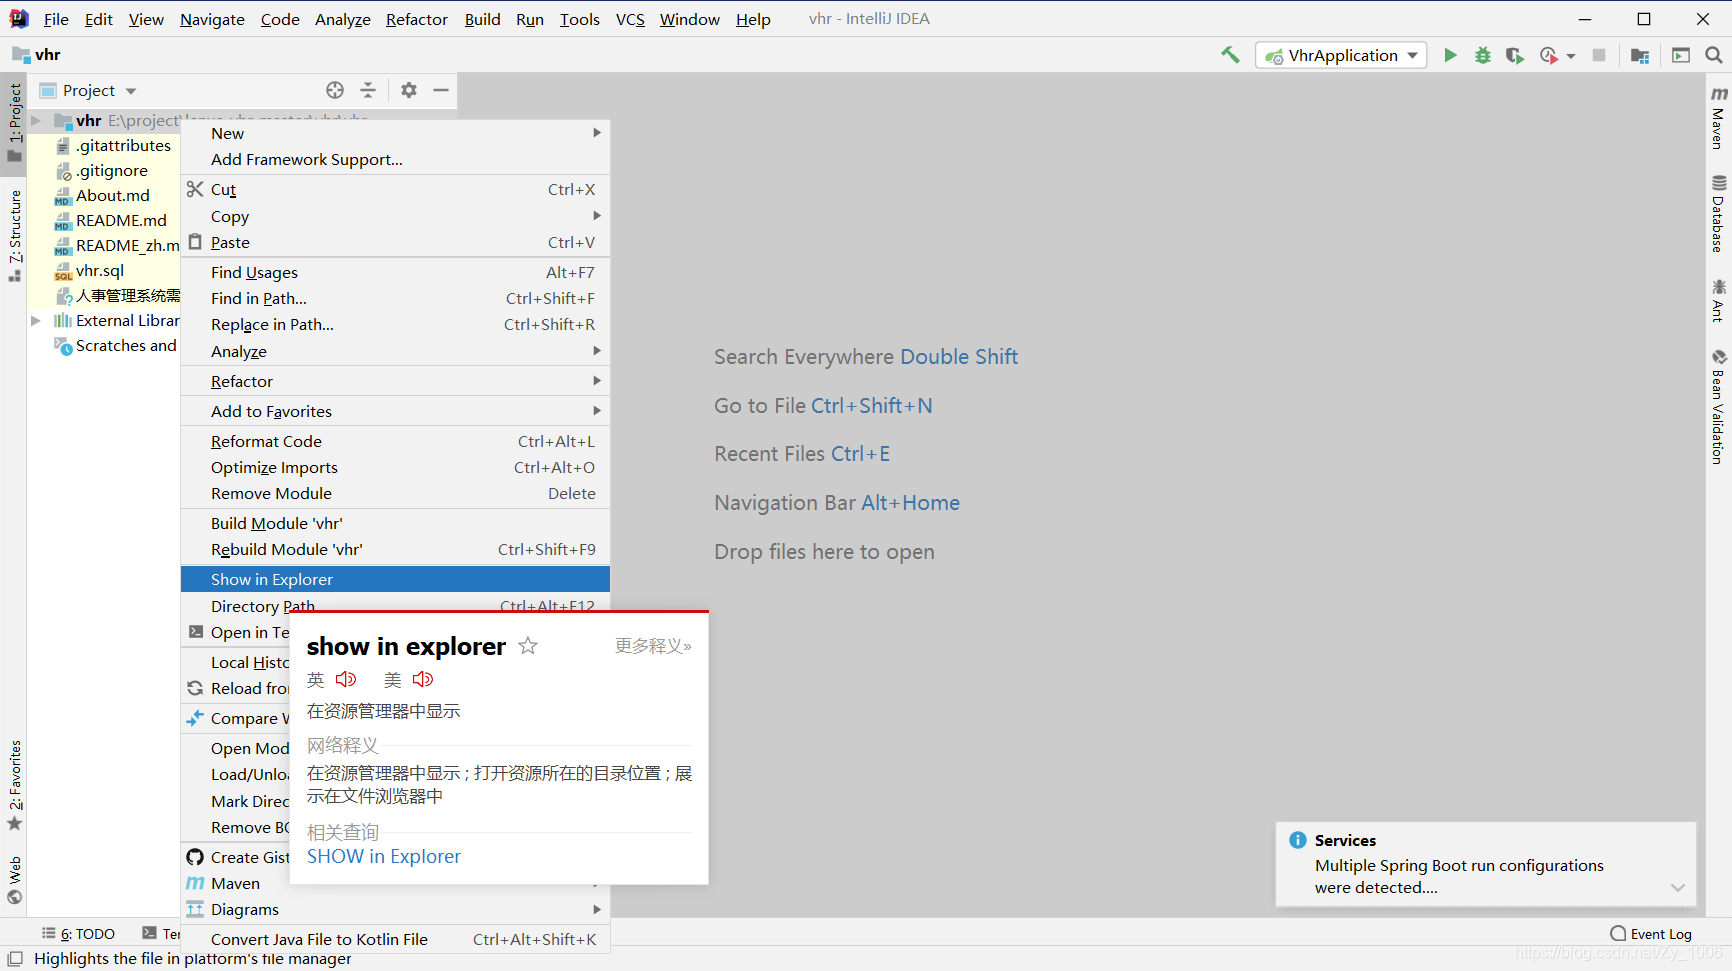
Task: Click the Search Everywhere magnifier icon
Action: (x=1714, y=55)
